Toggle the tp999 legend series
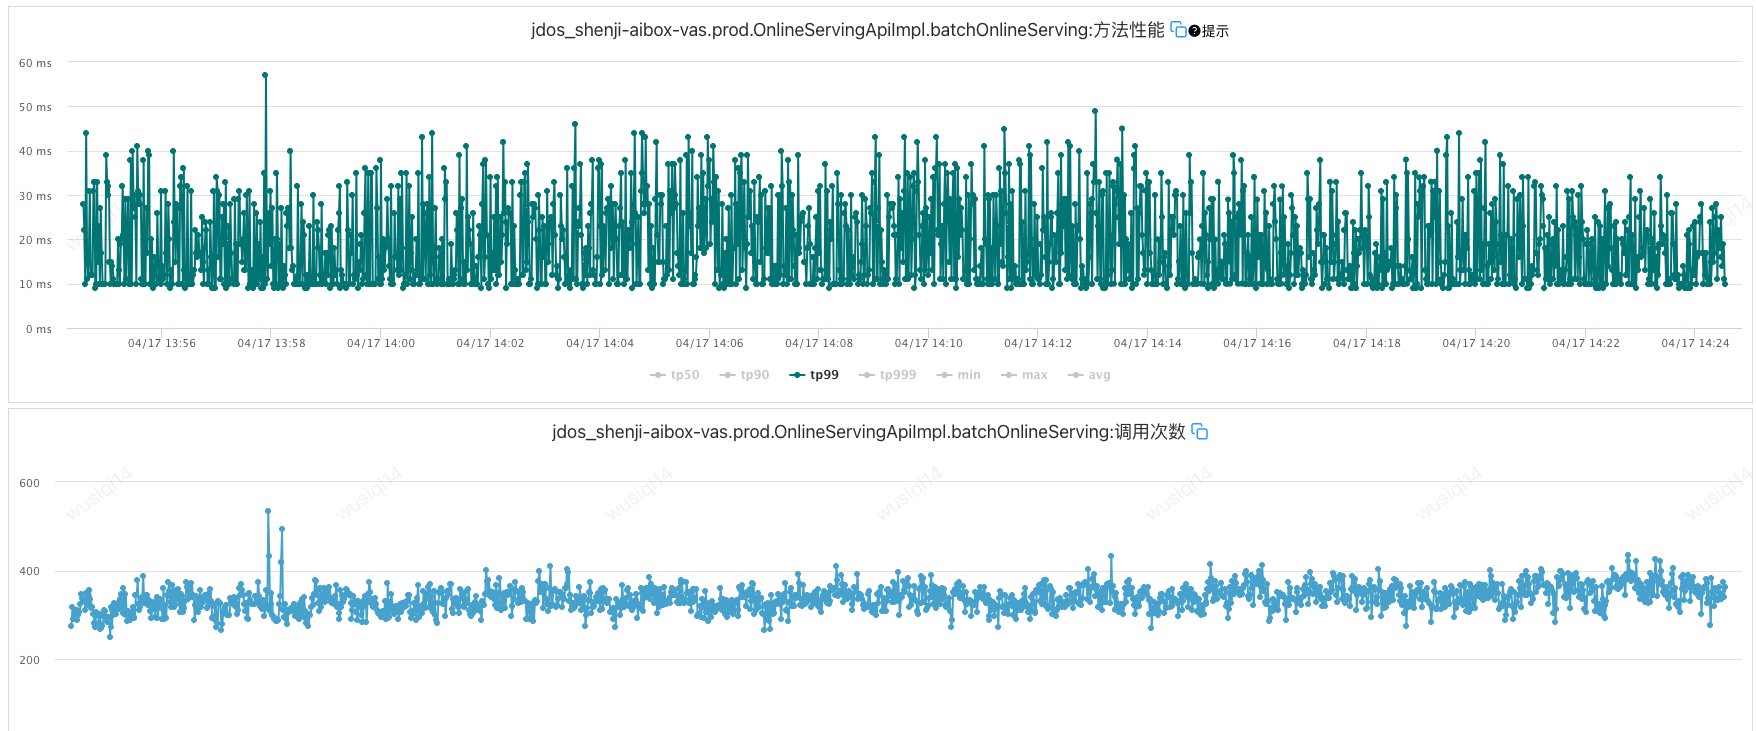Image resolution: width=1756 pixels, height=731 pixels. click(x=888, y=375)
